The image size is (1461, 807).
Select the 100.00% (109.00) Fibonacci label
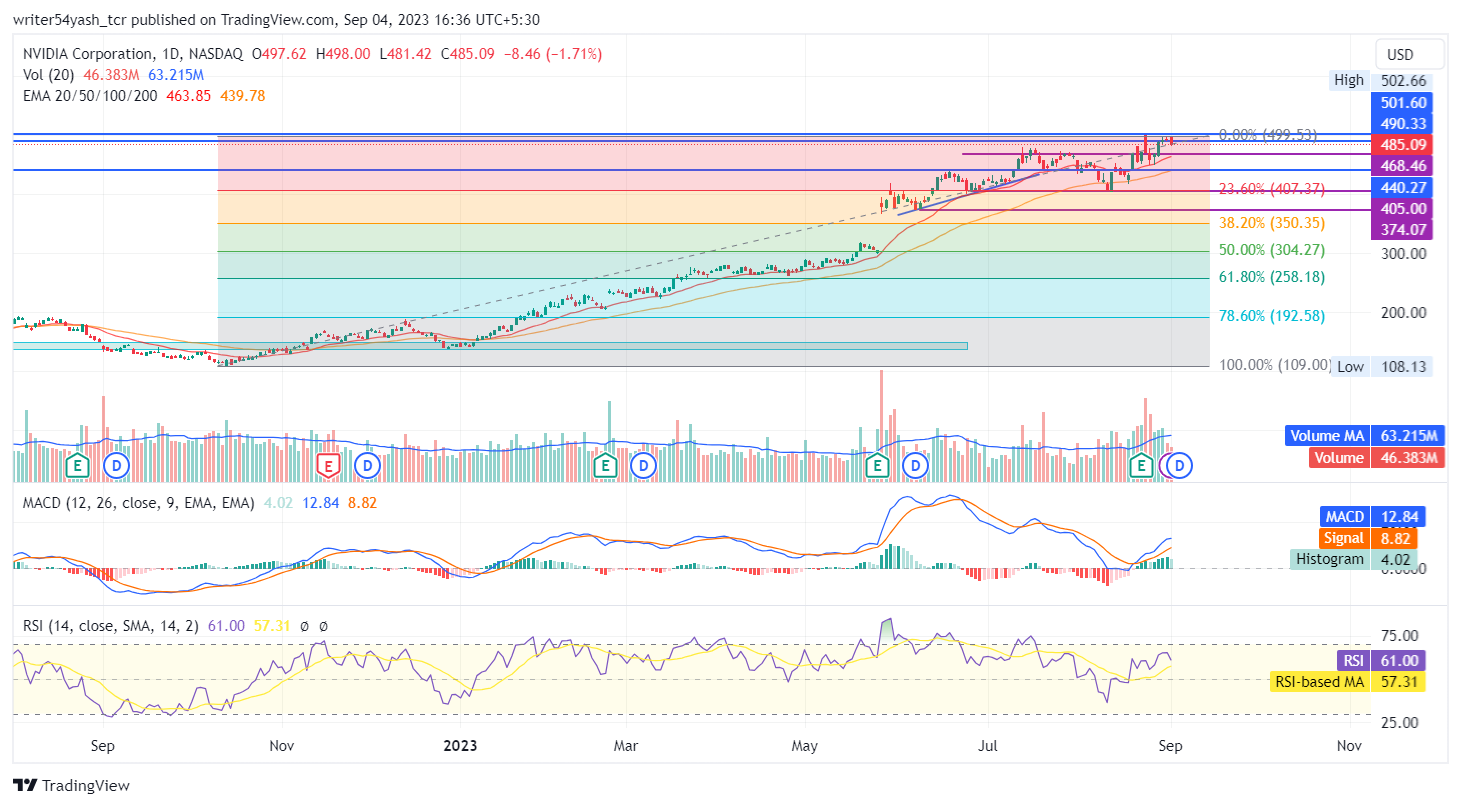[x=1275, y=366]
